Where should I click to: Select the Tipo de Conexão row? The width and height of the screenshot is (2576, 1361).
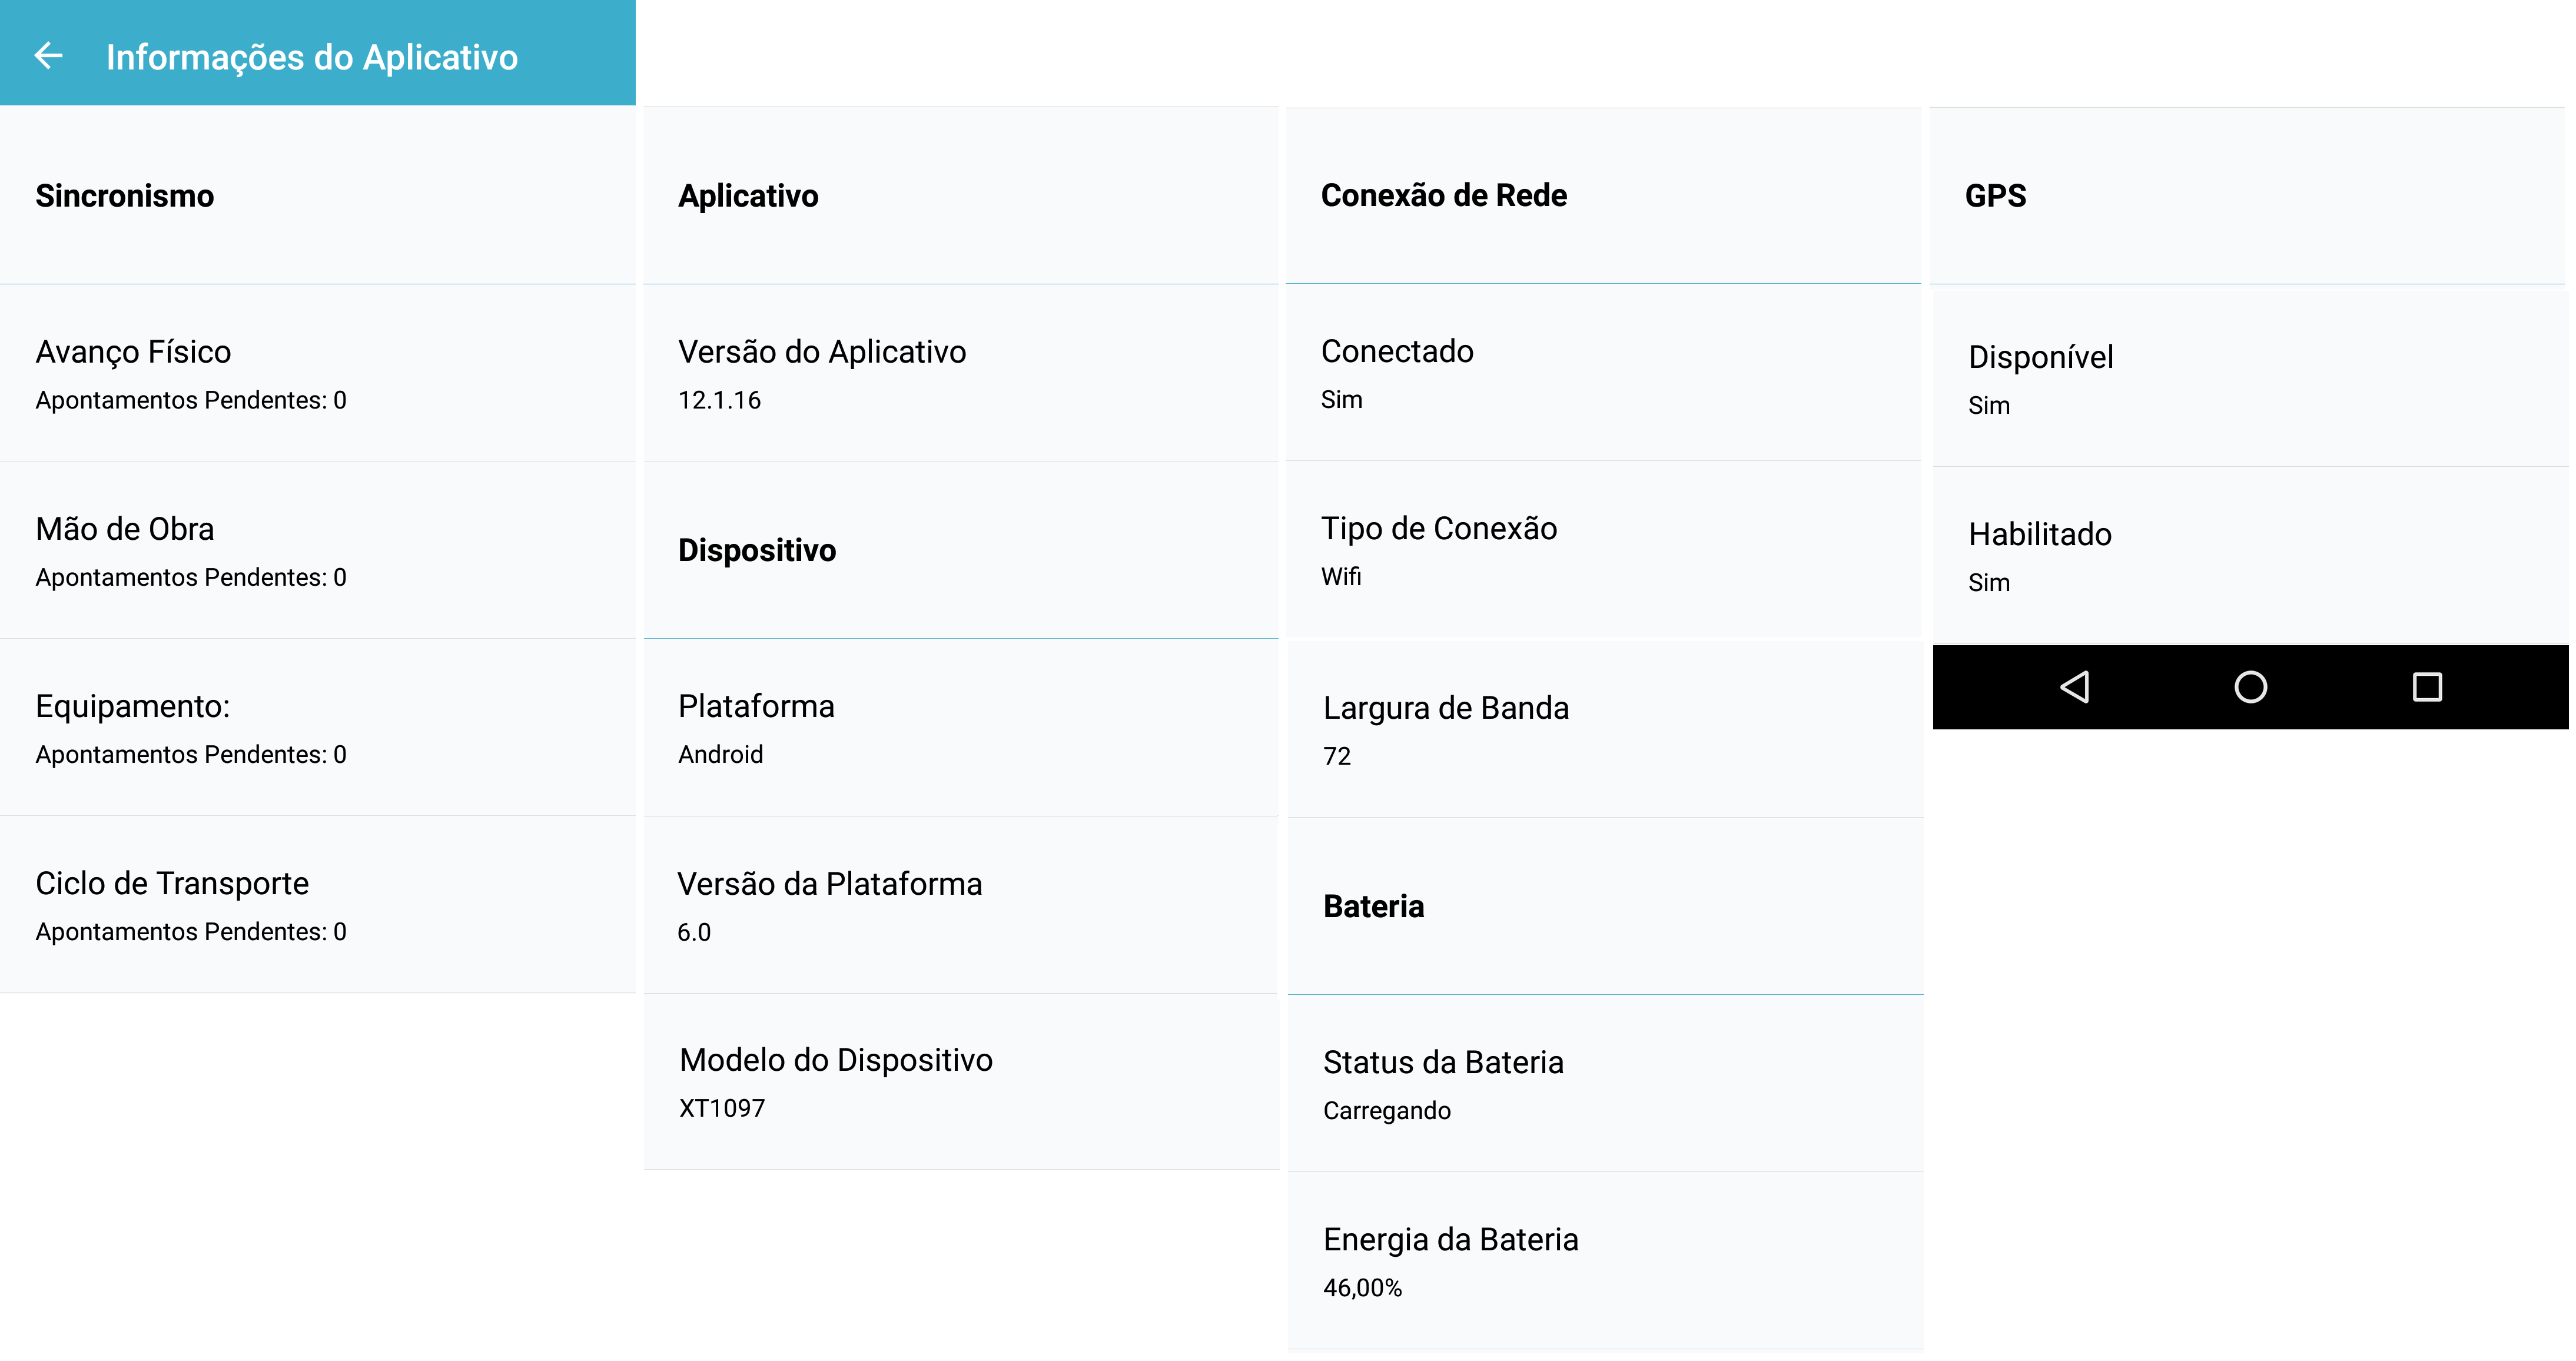[1603, 550]
